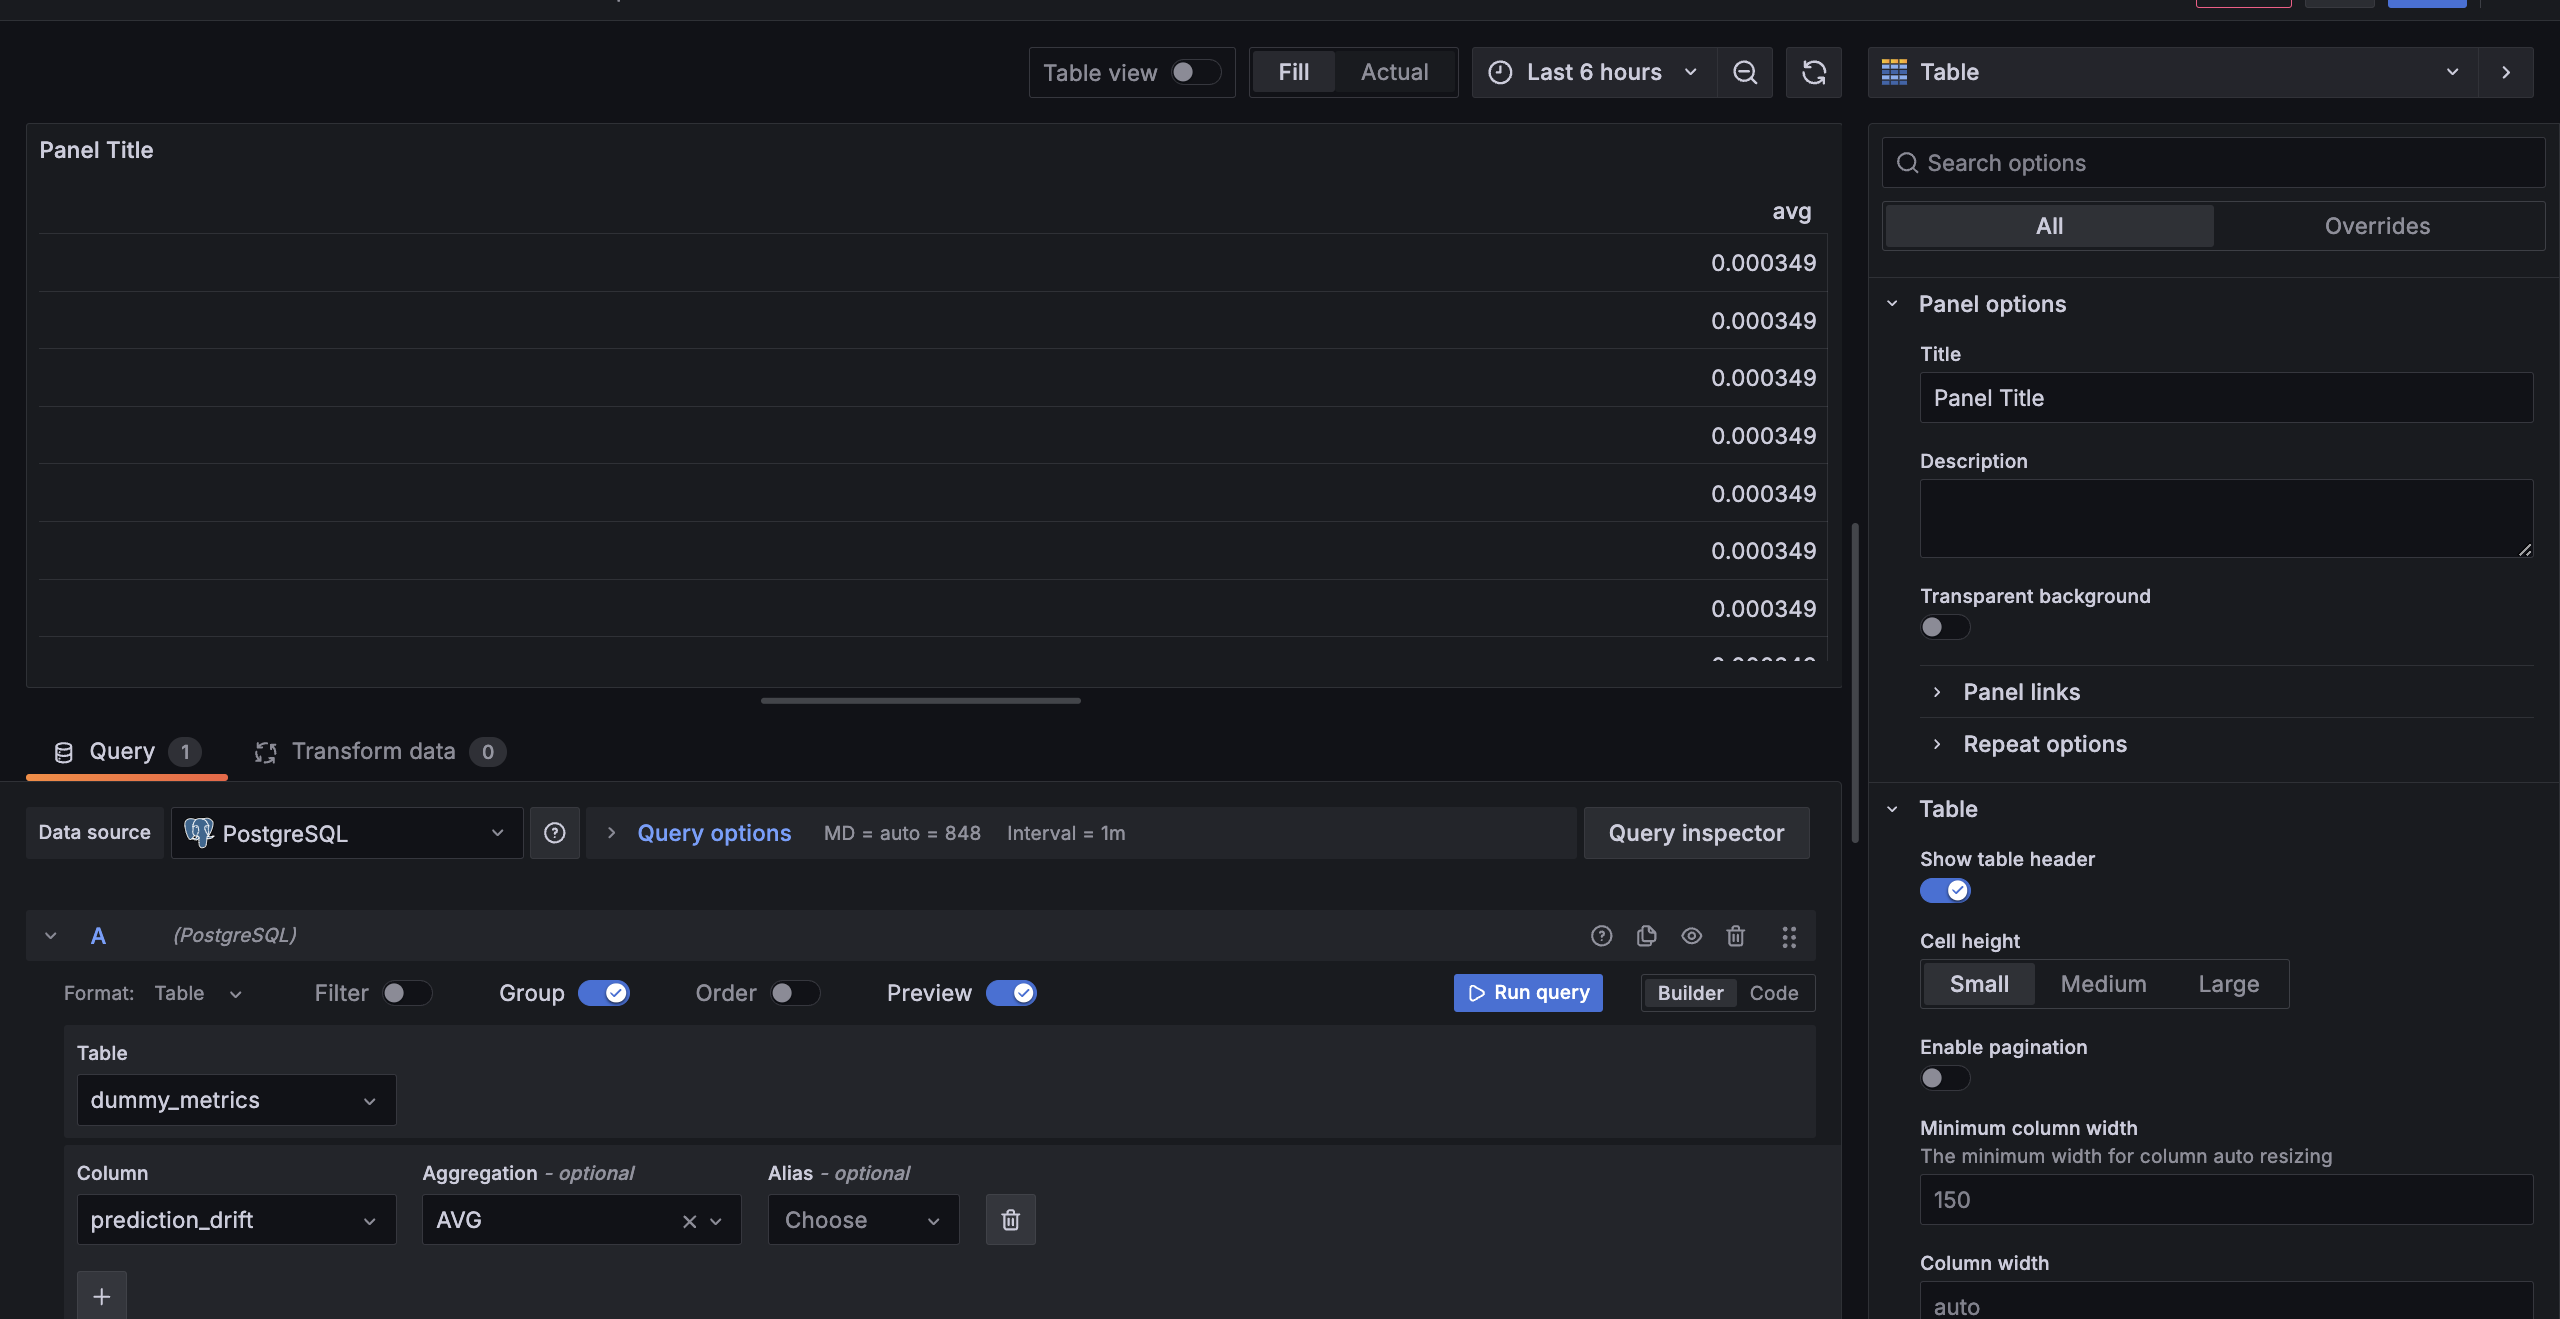This screenshot has width=2560, height=1319.
Task: Open the AVG aggregation dropdown
Action: [x=581, y=1220]
